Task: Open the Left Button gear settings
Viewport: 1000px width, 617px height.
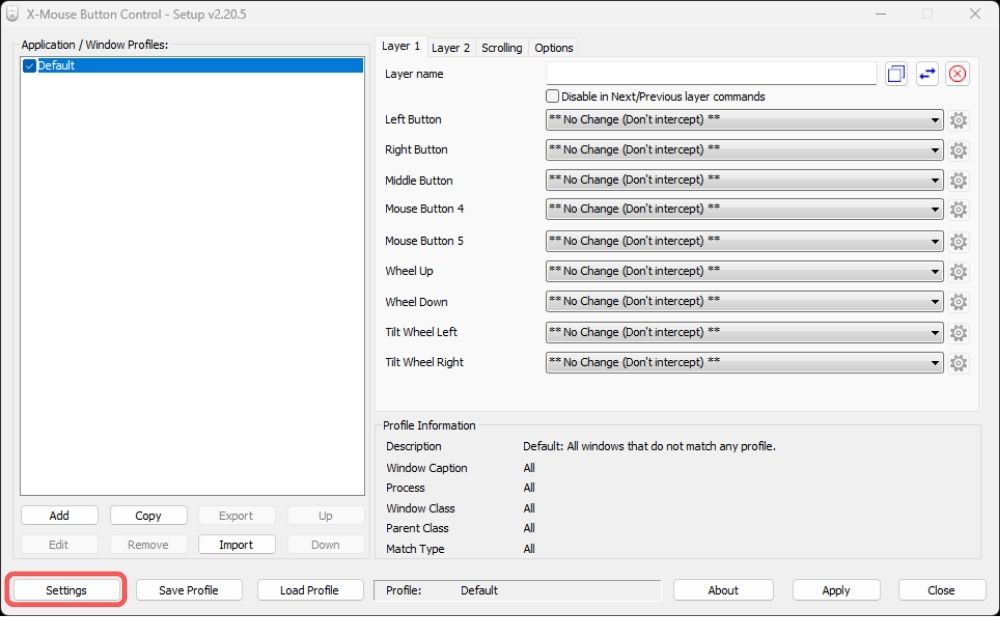Action: [958, 120]
